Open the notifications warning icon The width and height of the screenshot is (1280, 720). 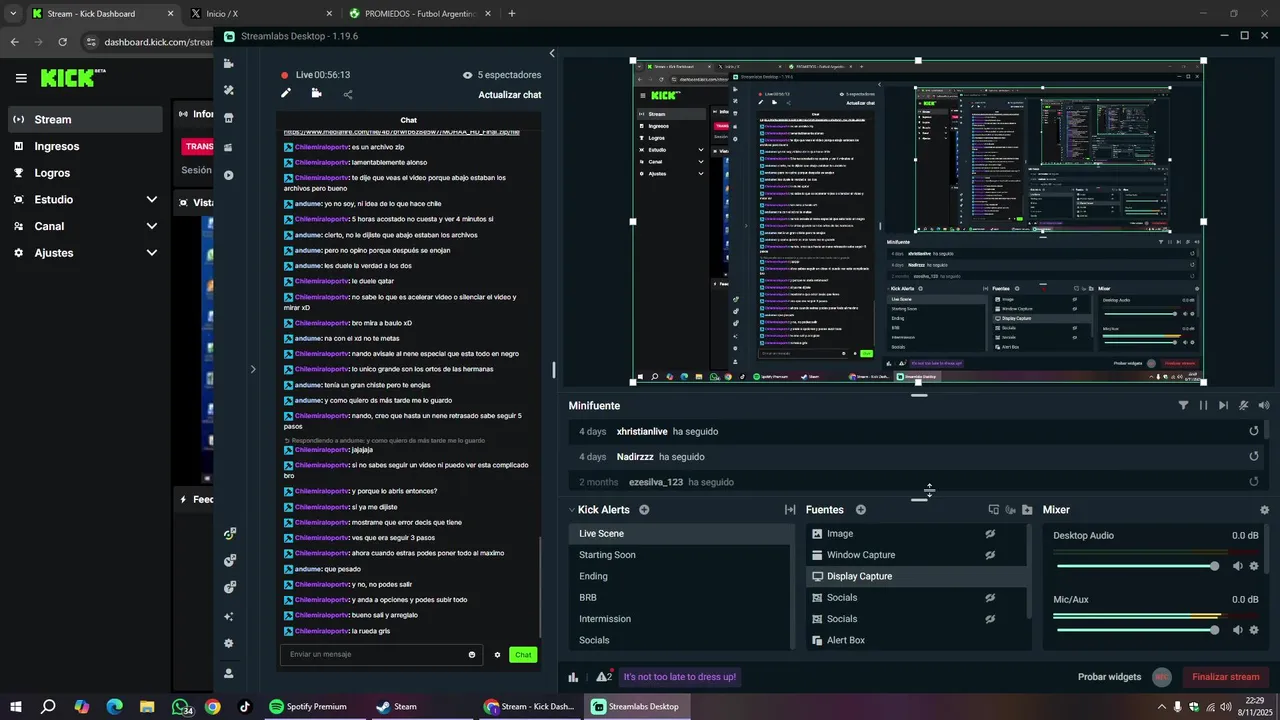pyautogui.click(x=604, y=677)
